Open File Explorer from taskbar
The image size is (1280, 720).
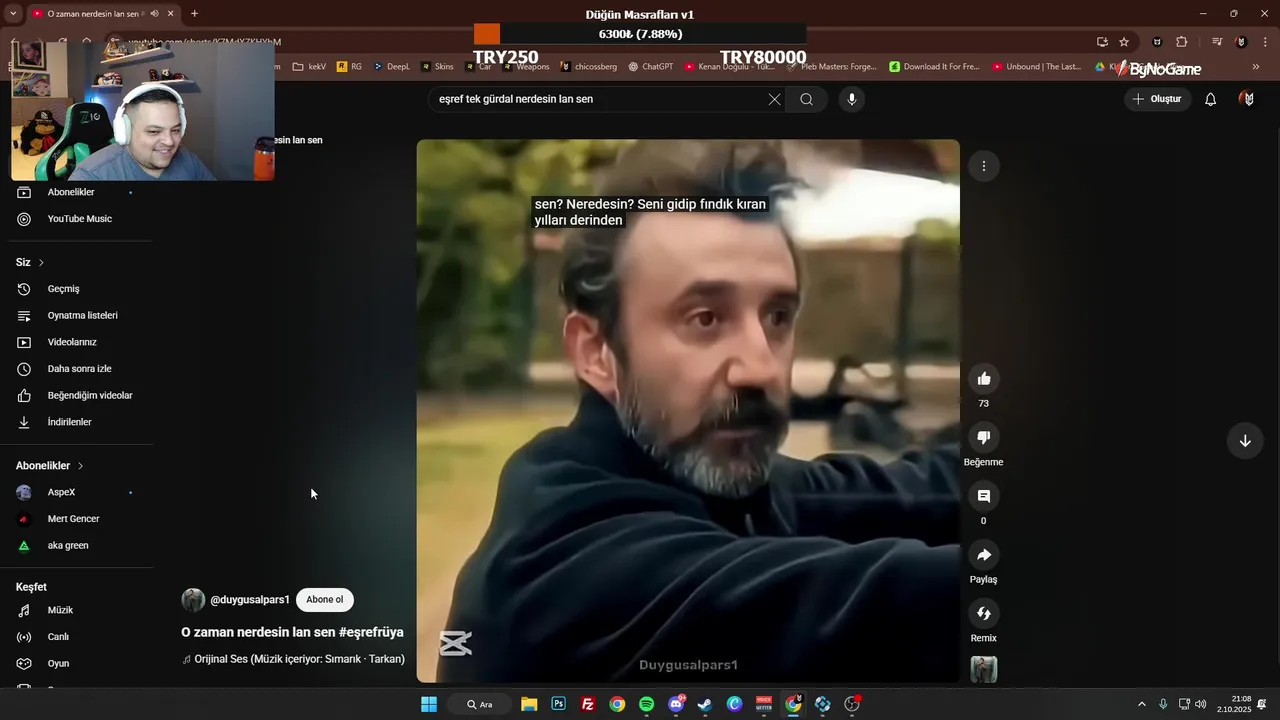[x=529, y=704]
